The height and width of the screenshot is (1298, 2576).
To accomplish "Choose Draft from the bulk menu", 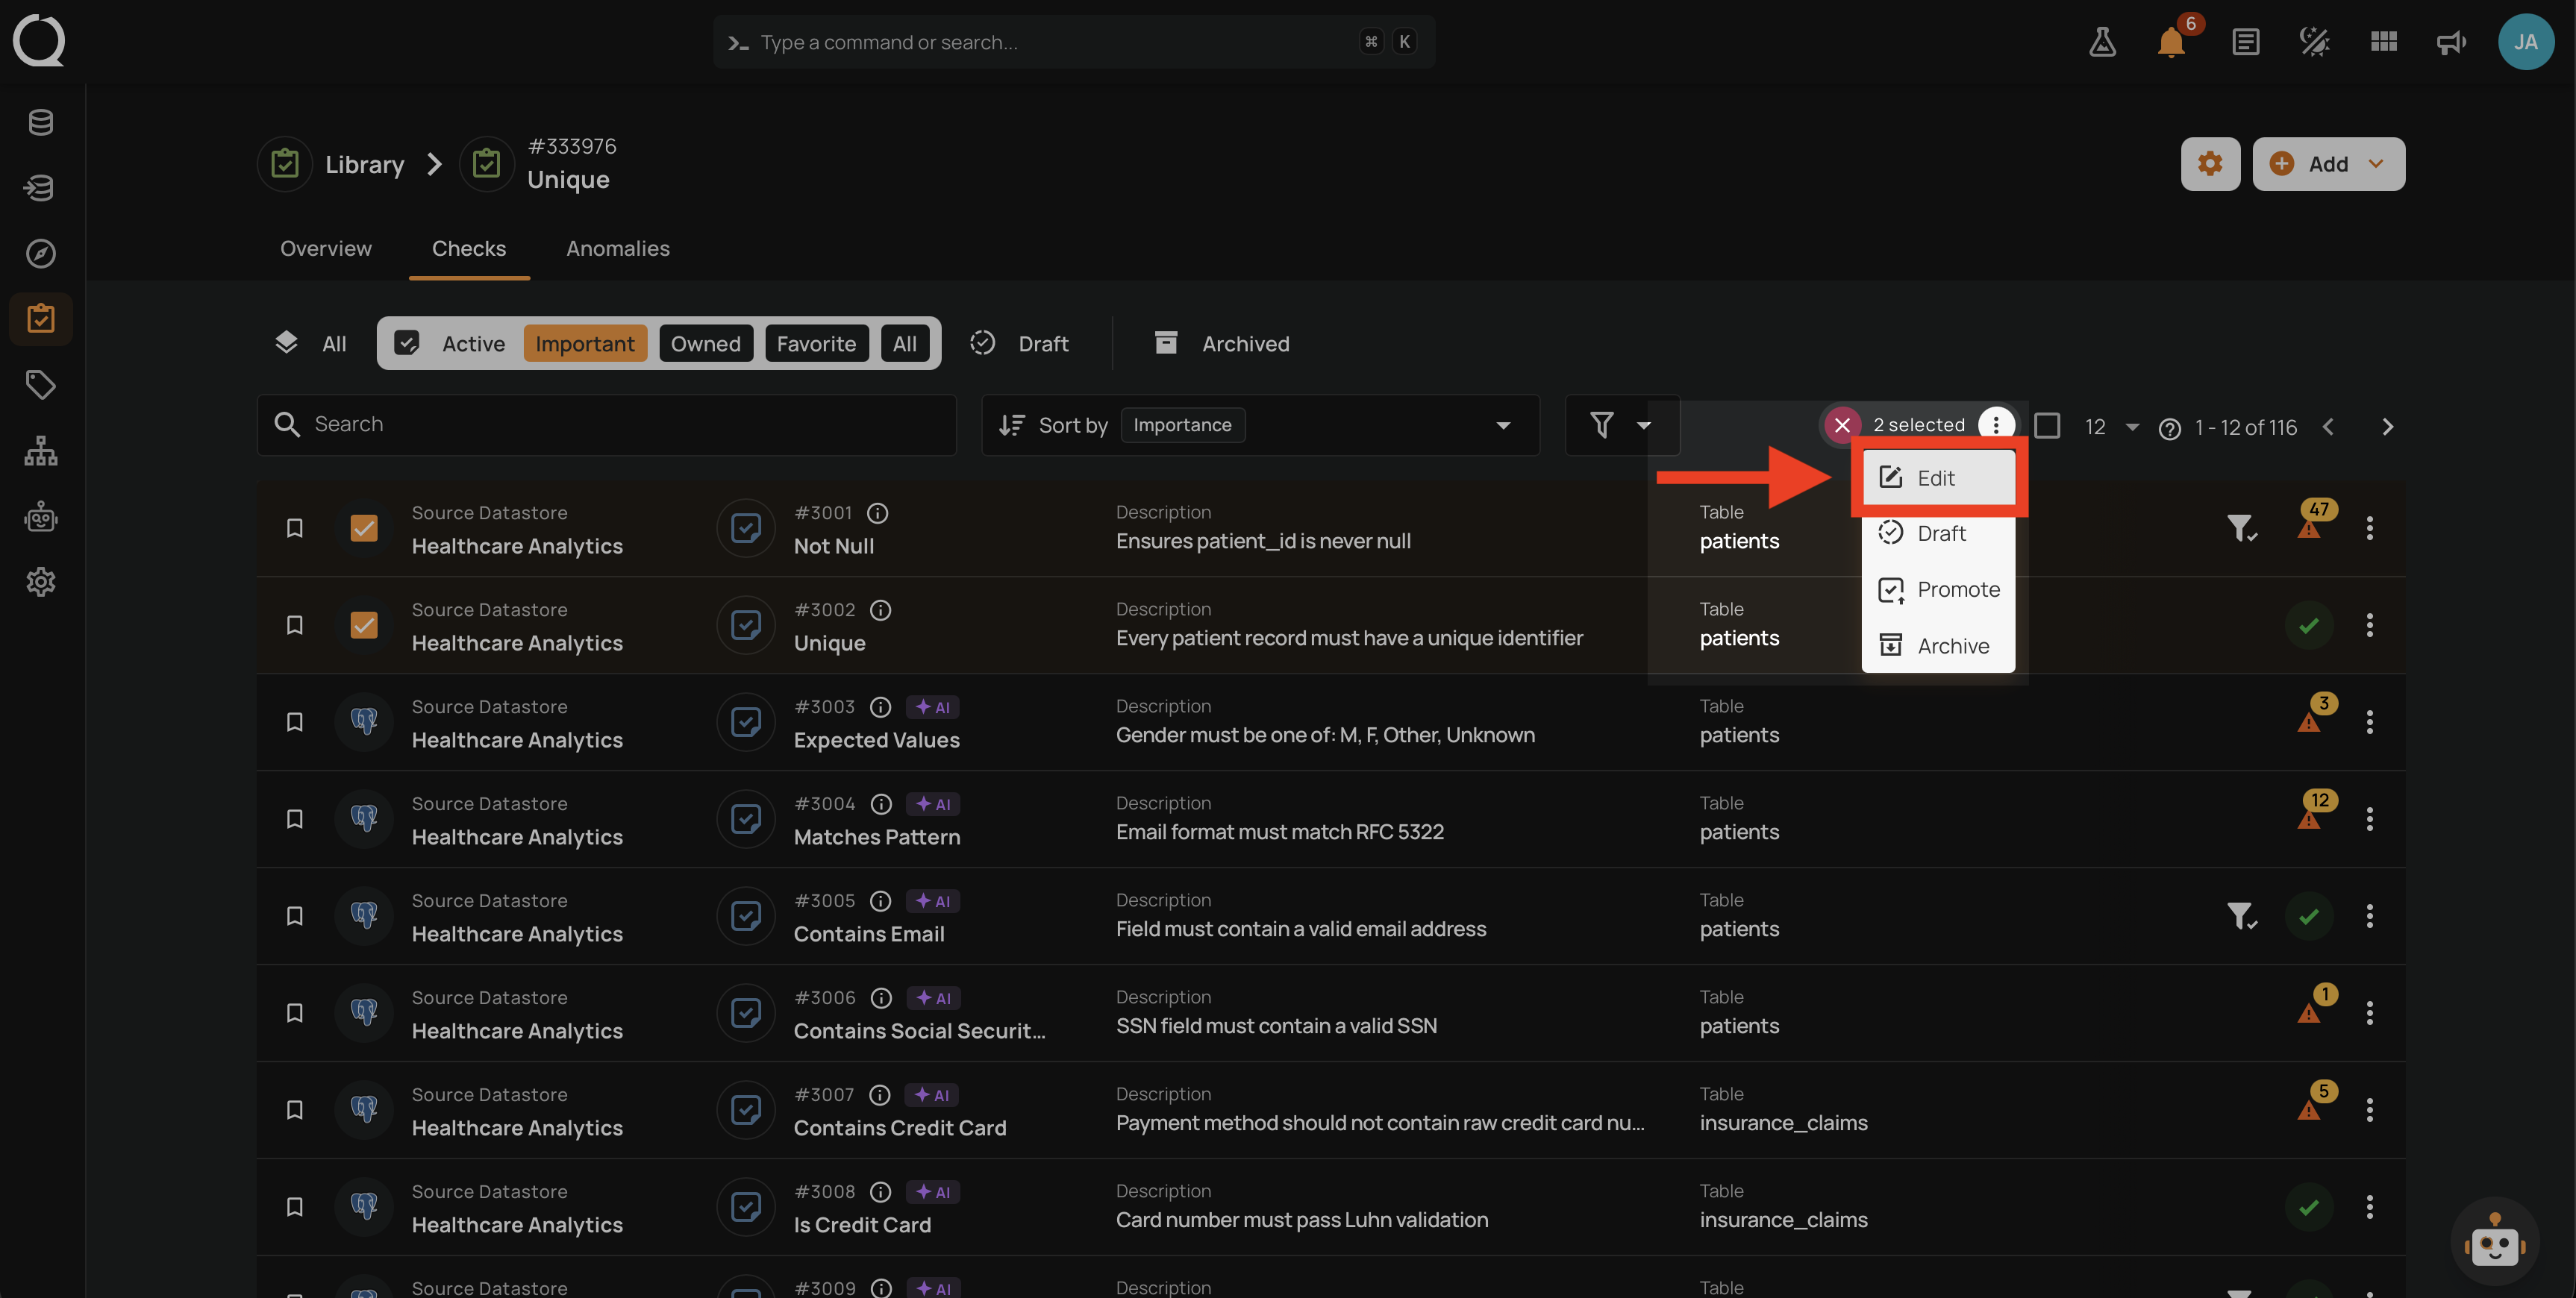I will (x=1937, y=533).
